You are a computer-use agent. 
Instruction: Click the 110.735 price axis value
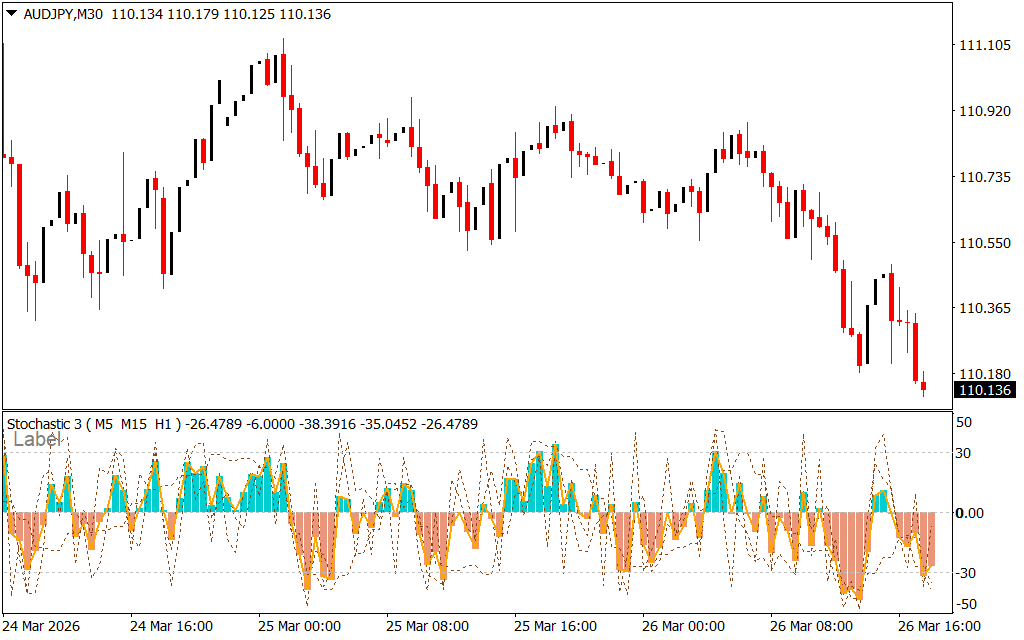coord(984,178)
